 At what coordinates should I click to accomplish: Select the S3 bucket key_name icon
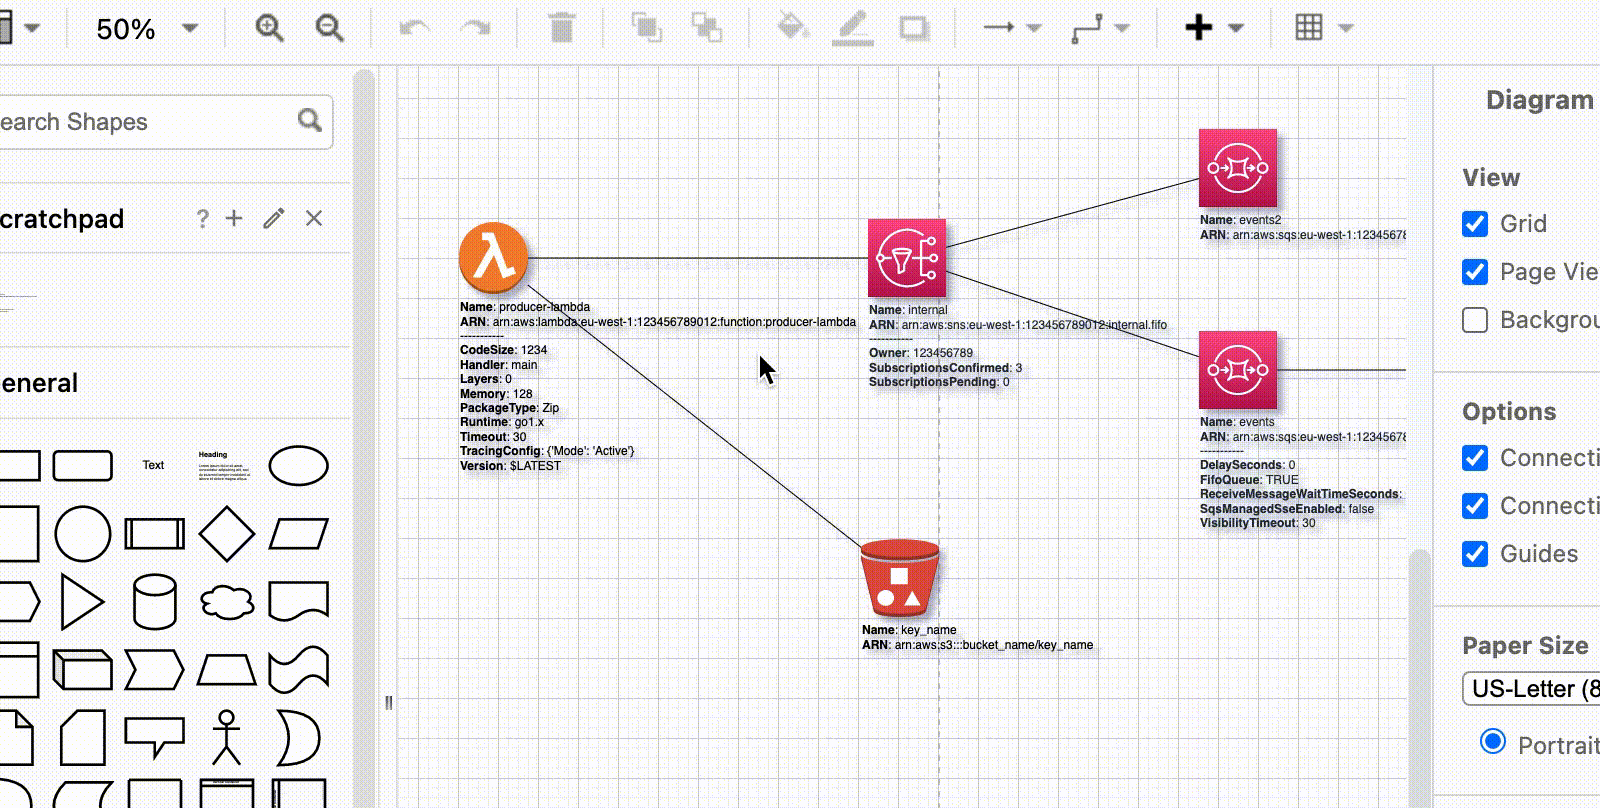click(900, 578)
